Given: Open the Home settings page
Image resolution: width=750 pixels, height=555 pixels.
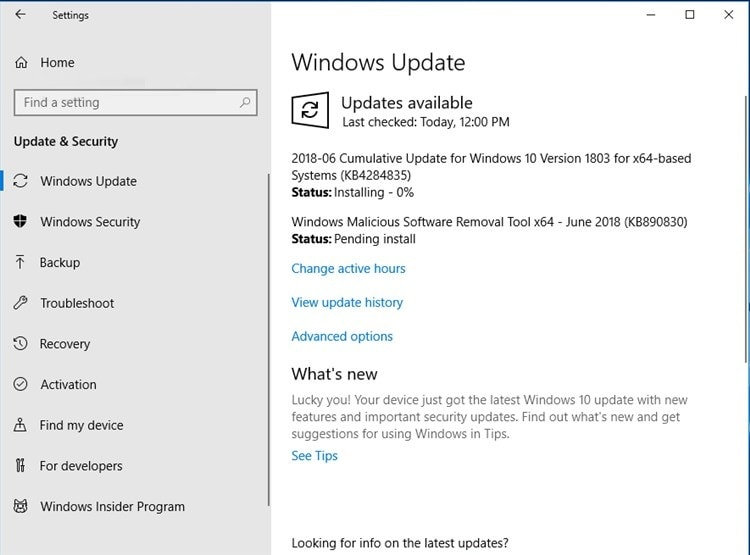Looking at the screenshot, I should (x=57, y=63).
